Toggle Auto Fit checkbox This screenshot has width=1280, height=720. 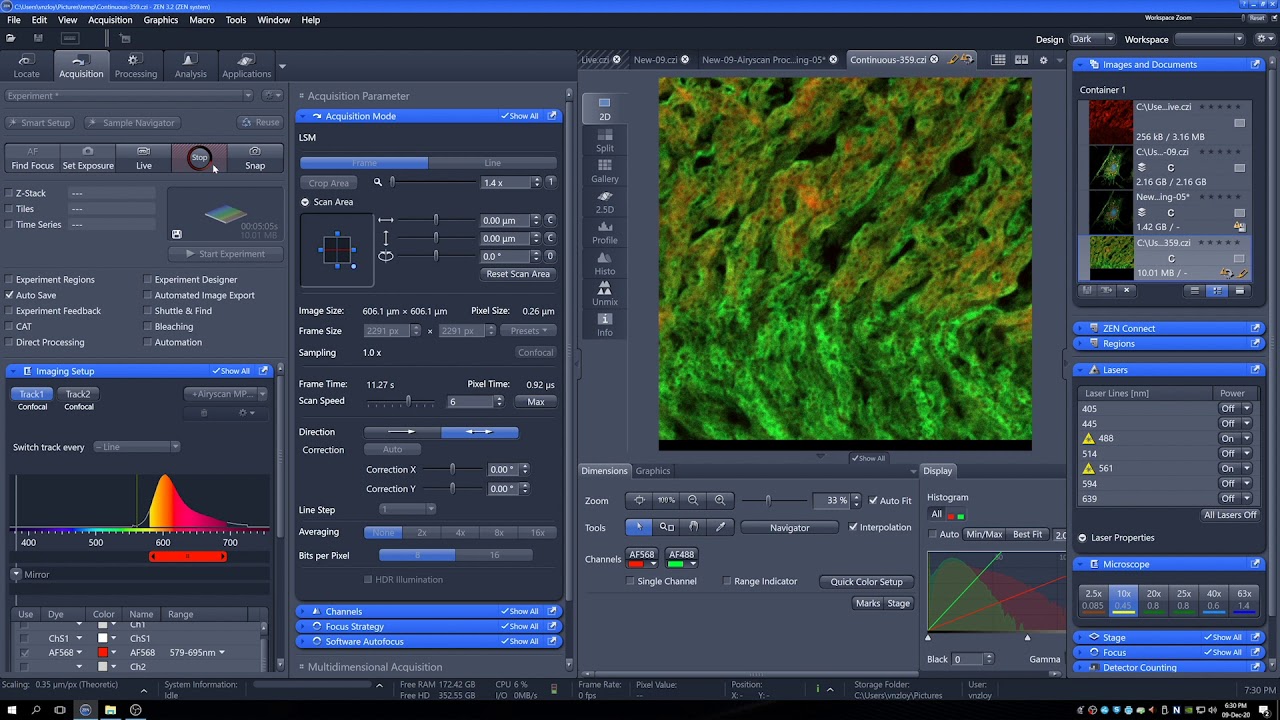[873, 500]
